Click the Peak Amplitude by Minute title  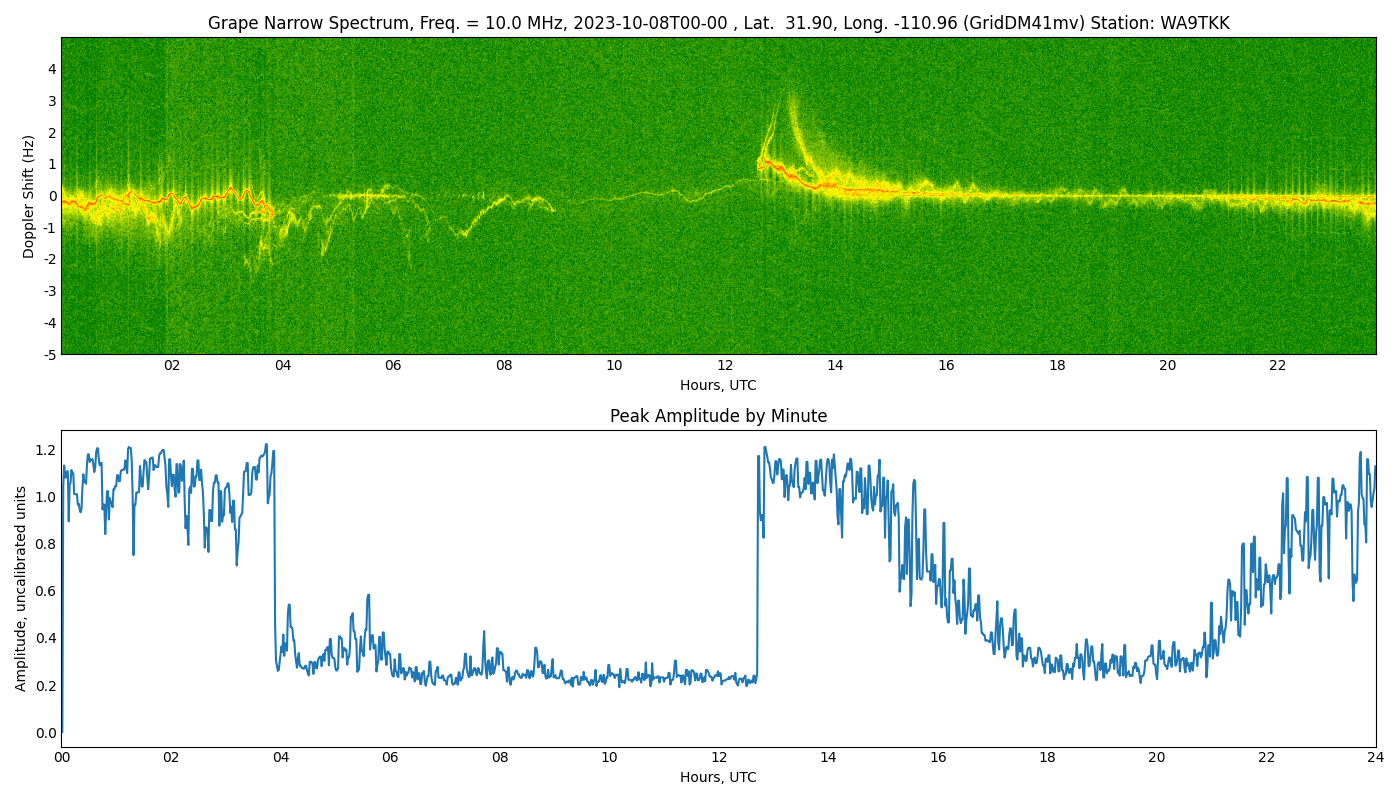point(718,416)
